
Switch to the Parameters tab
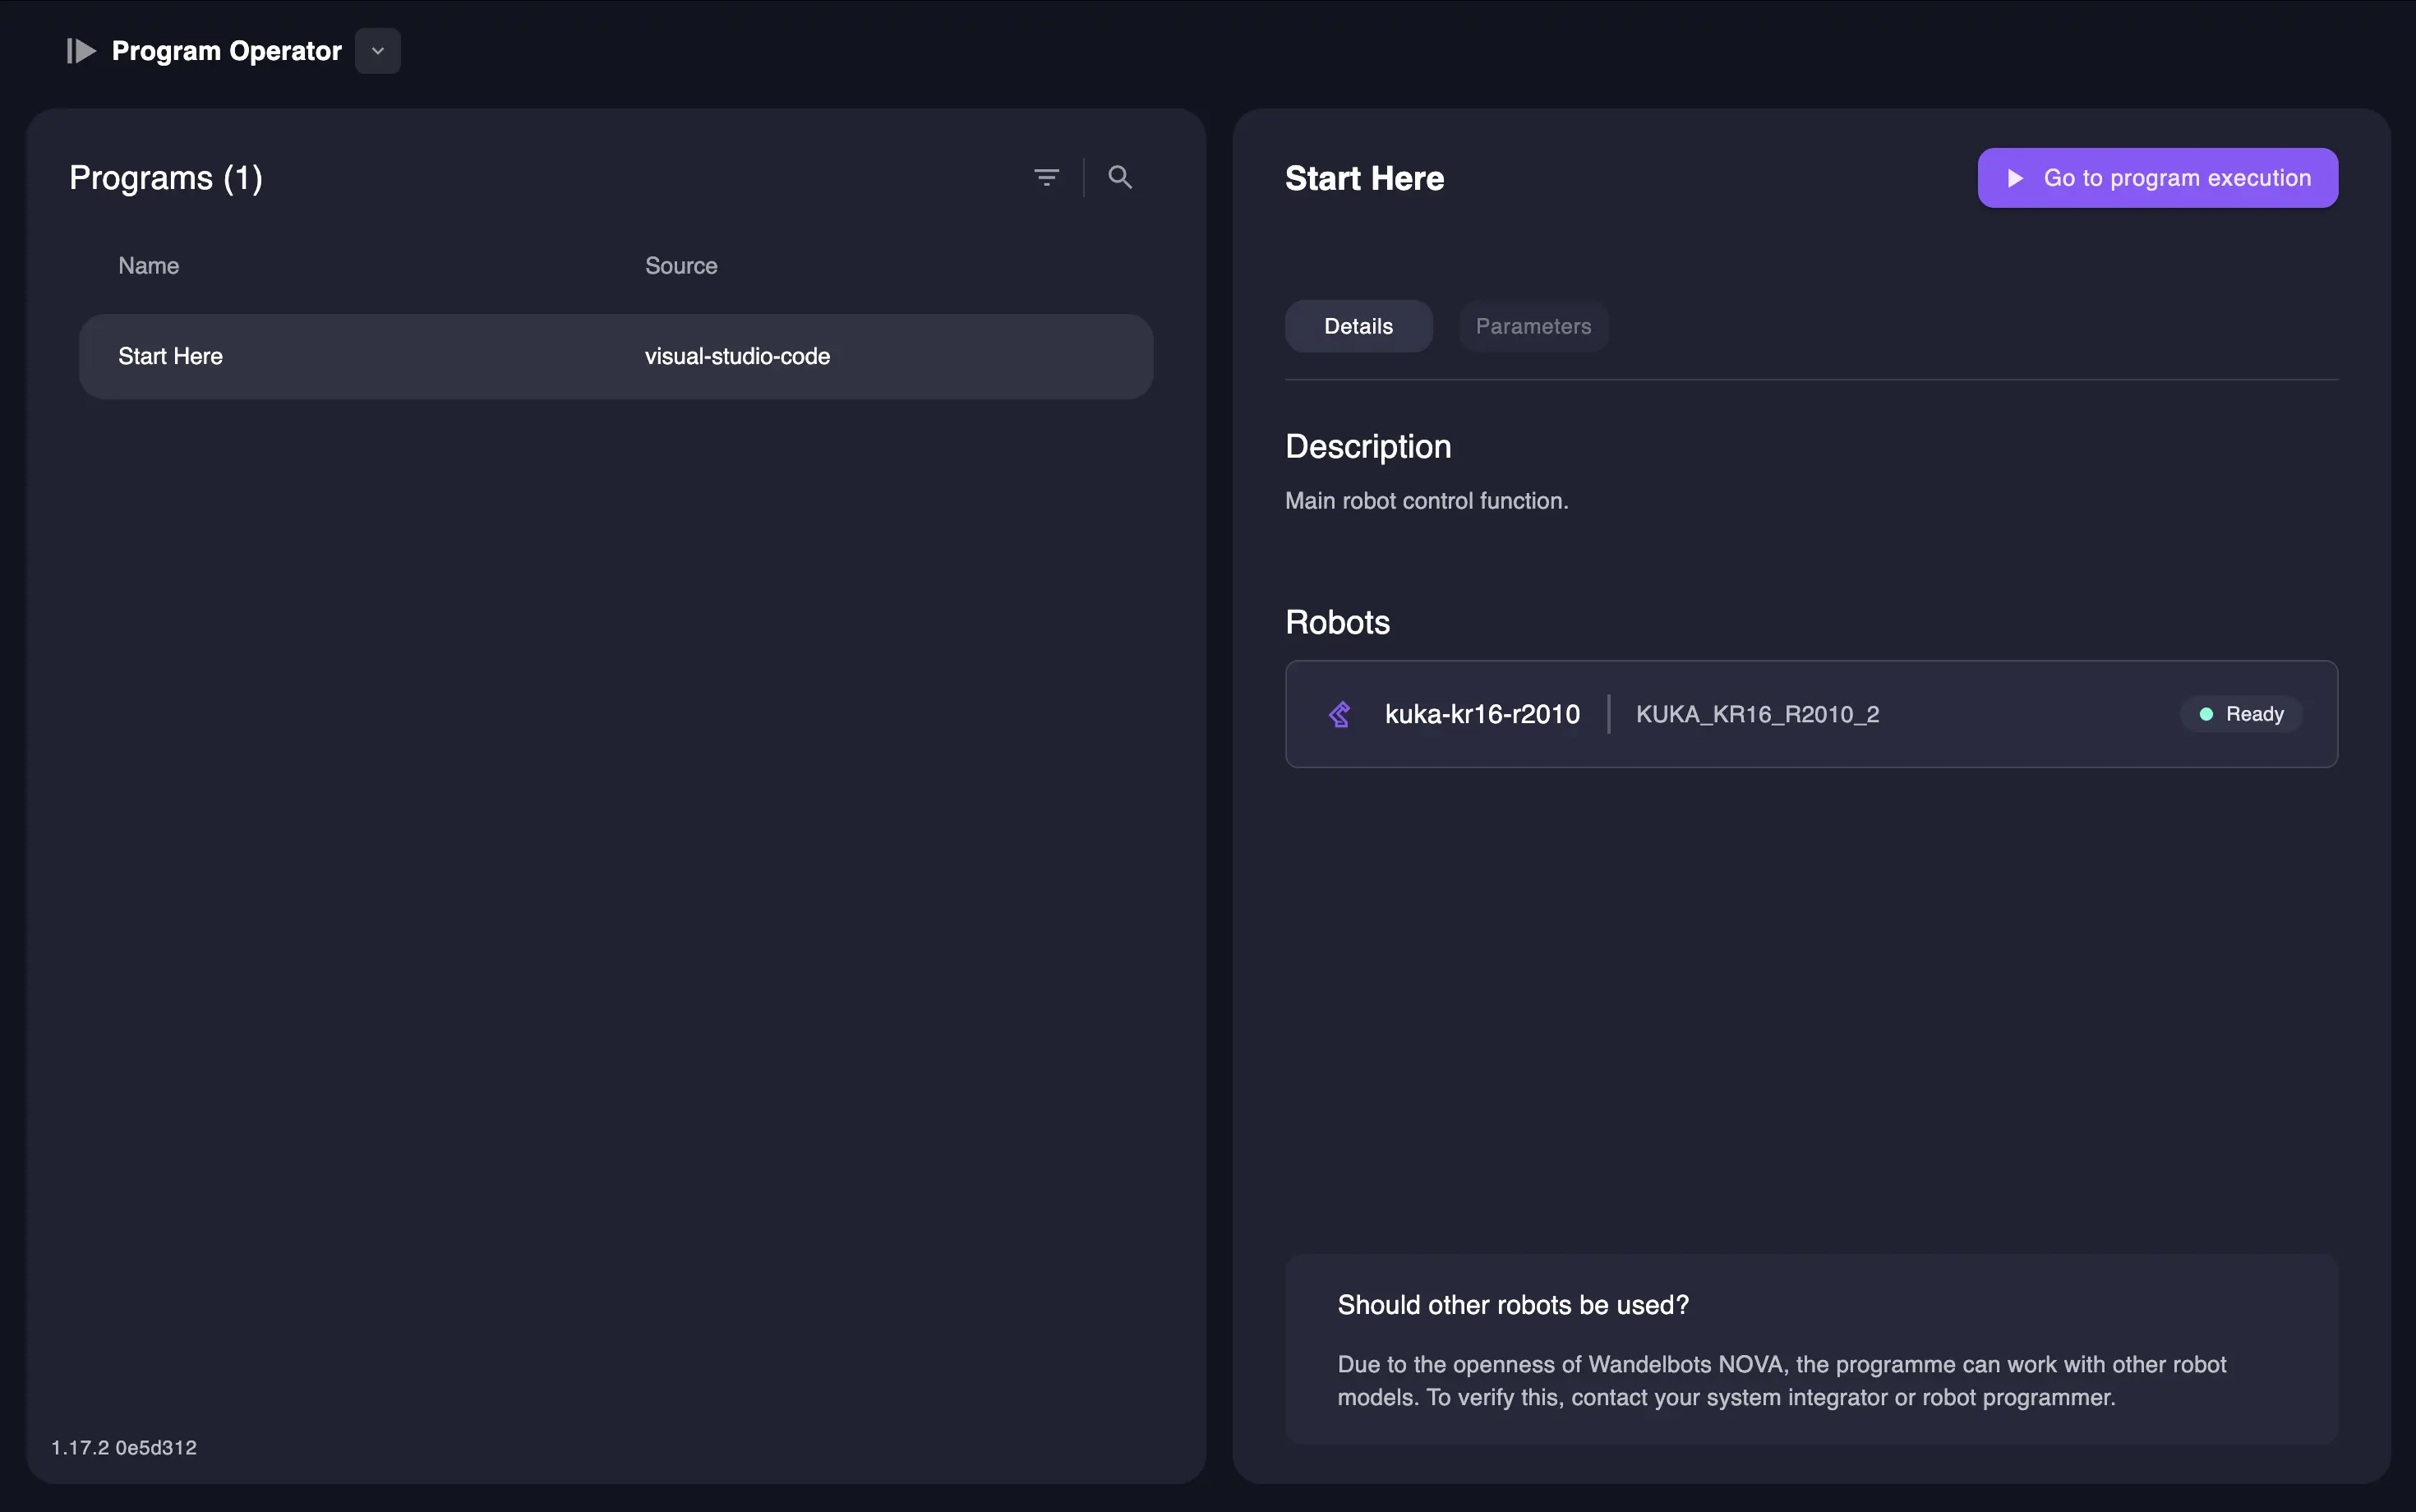point(1533,326)
